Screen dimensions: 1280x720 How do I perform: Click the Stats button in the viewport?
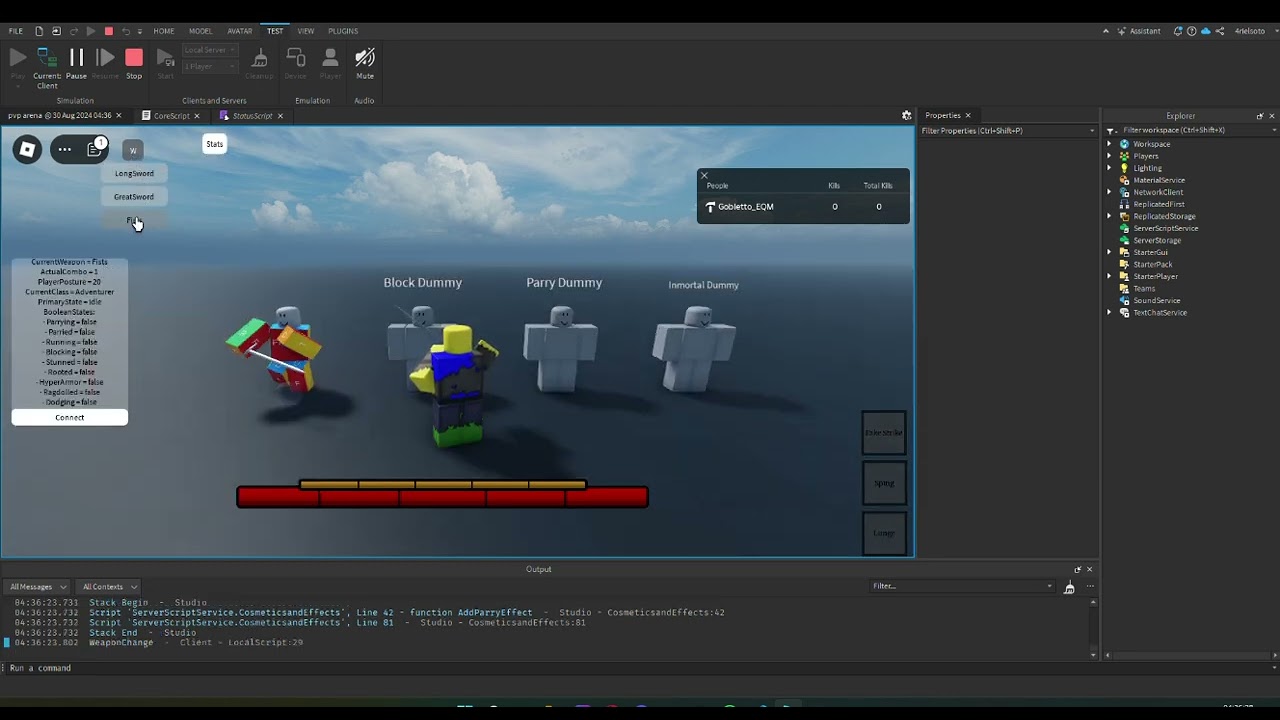[215, 144]
